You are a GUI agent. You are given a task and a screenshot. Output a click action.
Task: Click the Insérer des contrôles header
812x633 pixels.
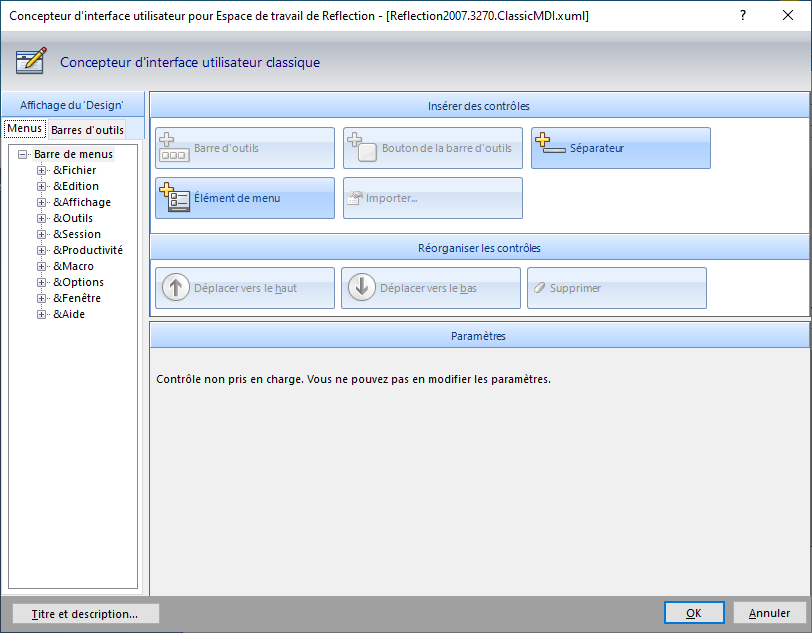click(479, 106)
